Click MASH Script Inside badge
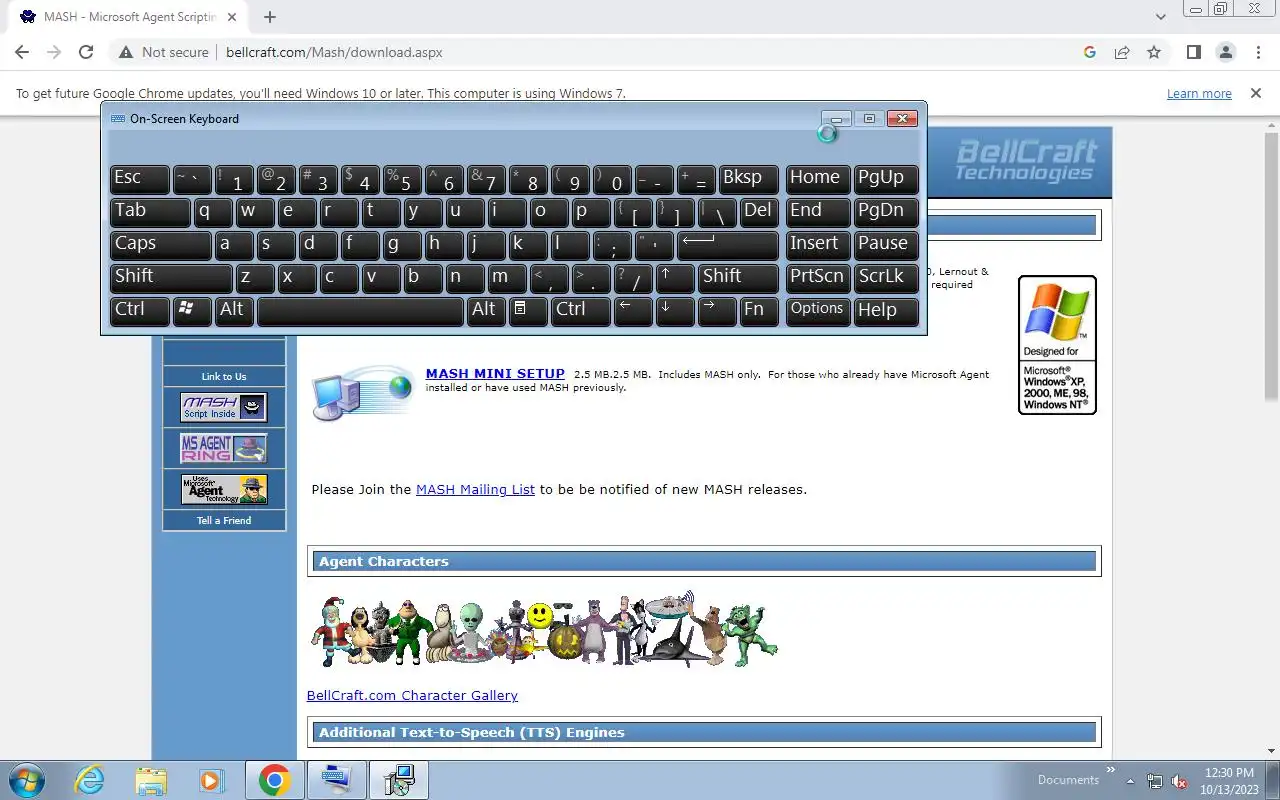This screenshot has height=800, width=1280. [x=224, y=407]
